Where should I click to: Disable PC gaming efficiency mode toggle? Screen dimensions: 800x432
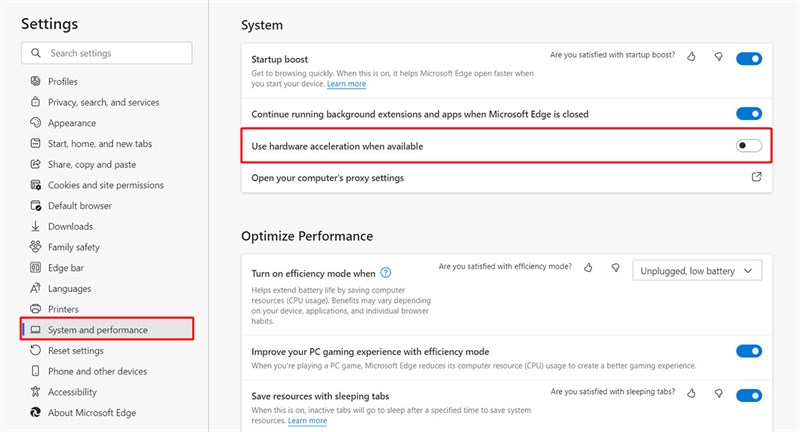(749, 351)
